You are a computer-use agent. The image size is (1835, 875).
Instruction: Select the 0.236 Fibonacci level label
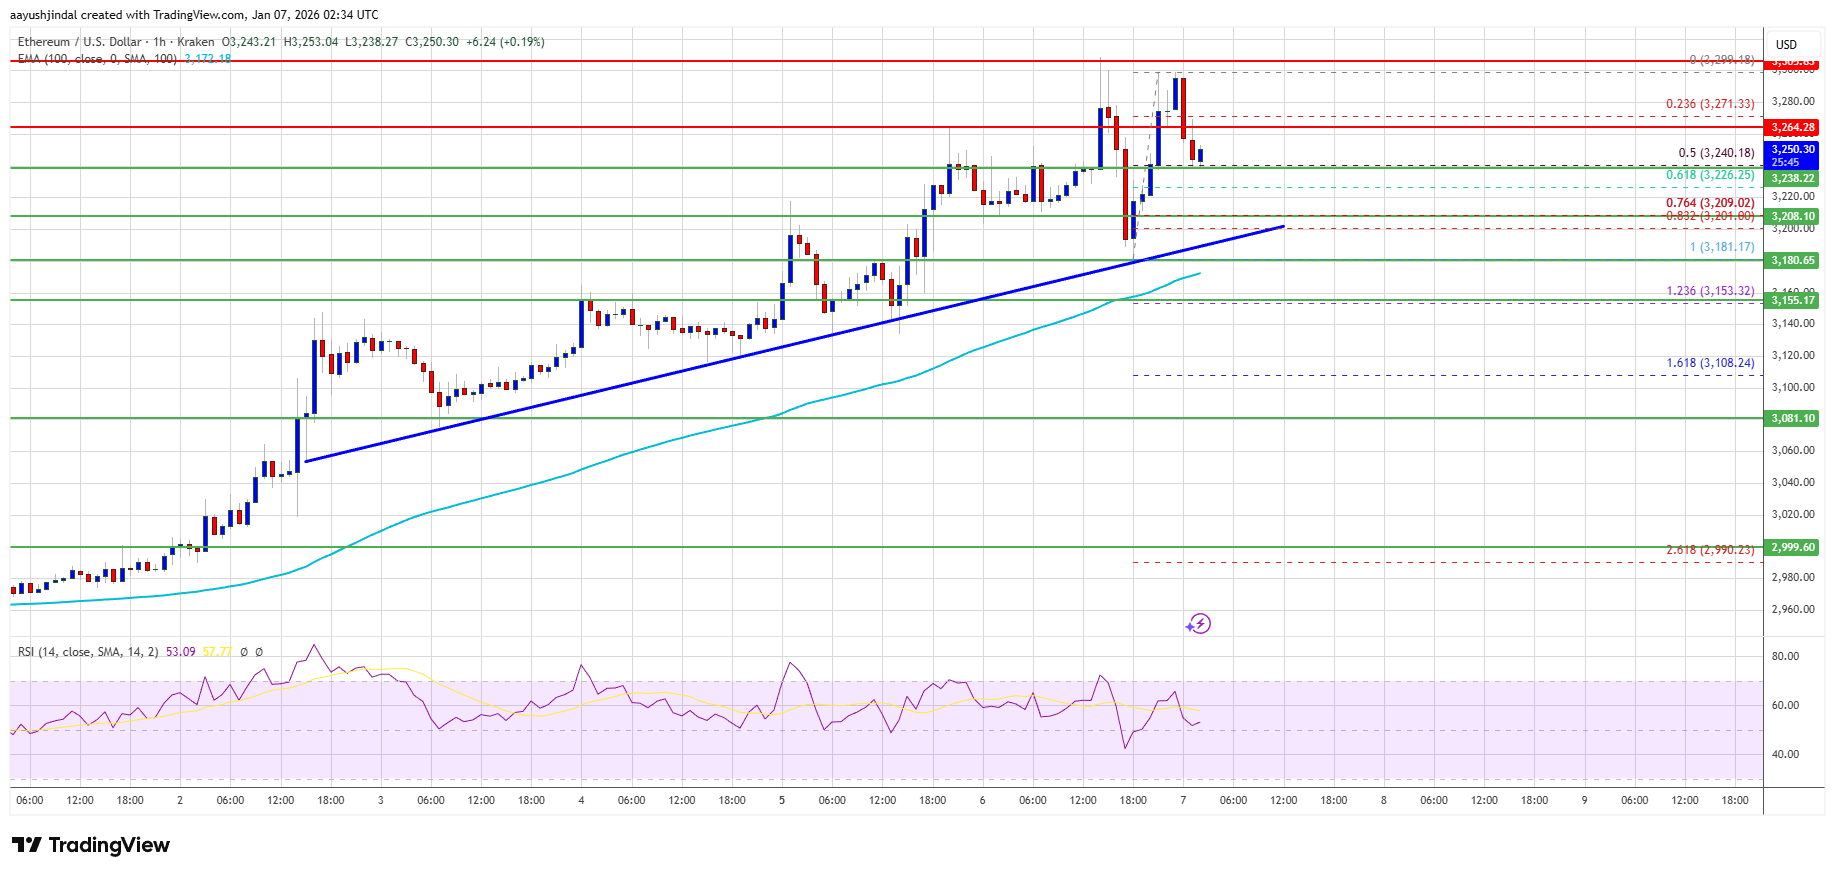(x=1709, y=104)
